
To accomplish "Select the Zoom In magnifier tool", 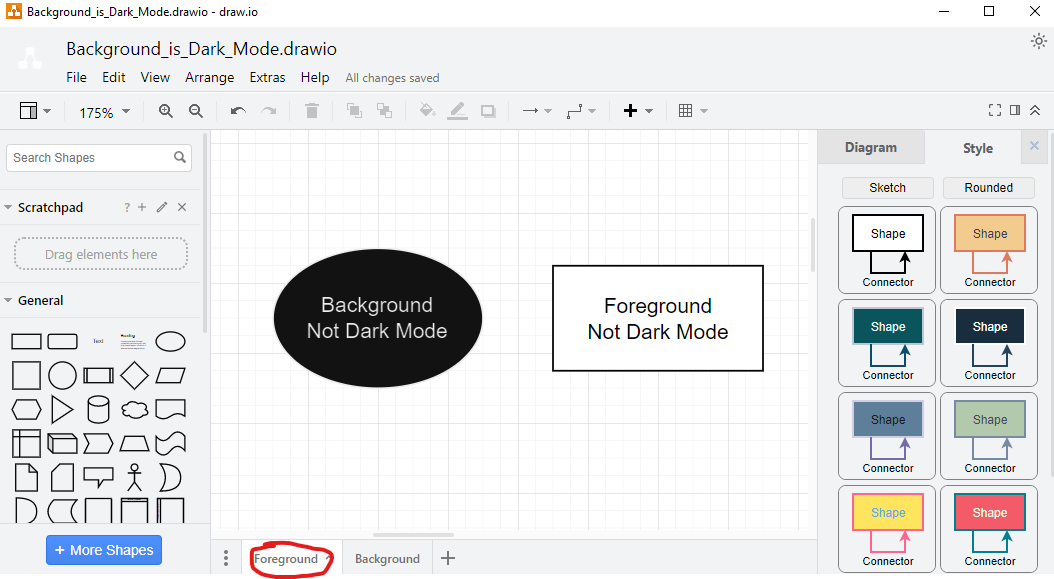I will 166,111.
